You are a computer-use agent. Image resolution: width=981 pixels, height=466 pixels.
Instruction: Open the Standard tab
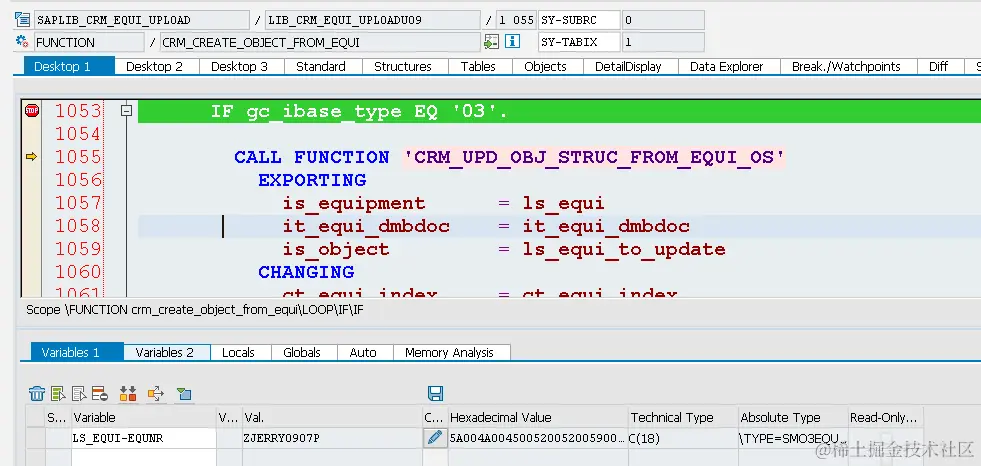click(321, 66)
